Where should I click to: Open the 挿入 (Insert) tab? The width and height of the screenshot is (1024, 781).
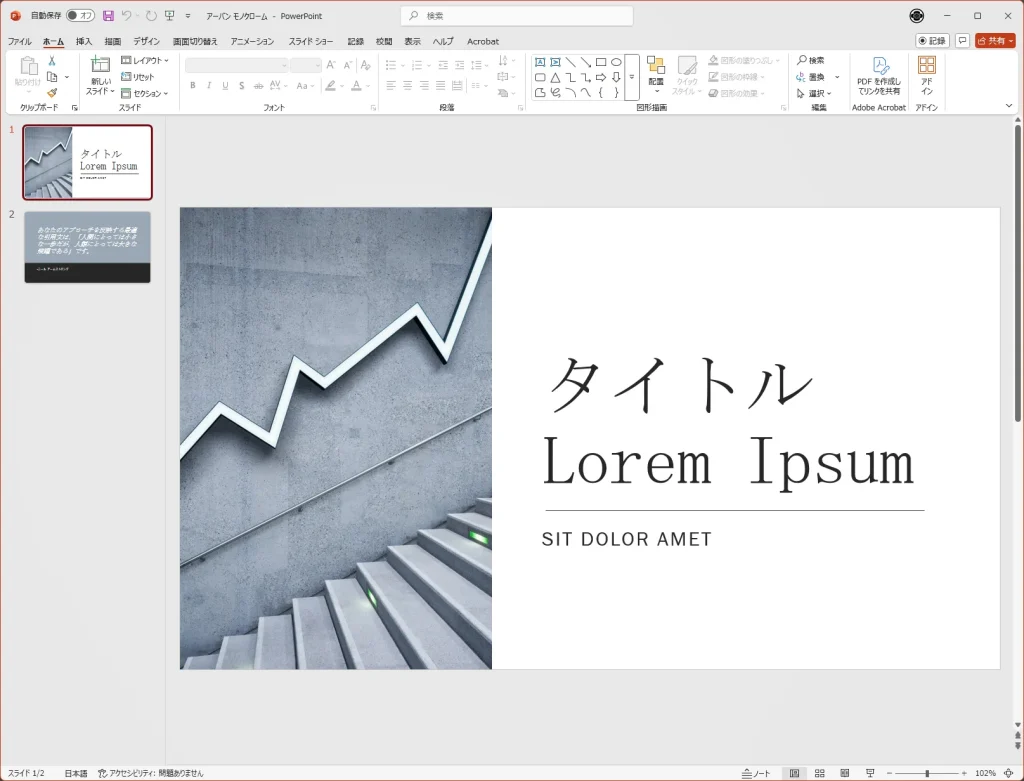tap(84, 41)
